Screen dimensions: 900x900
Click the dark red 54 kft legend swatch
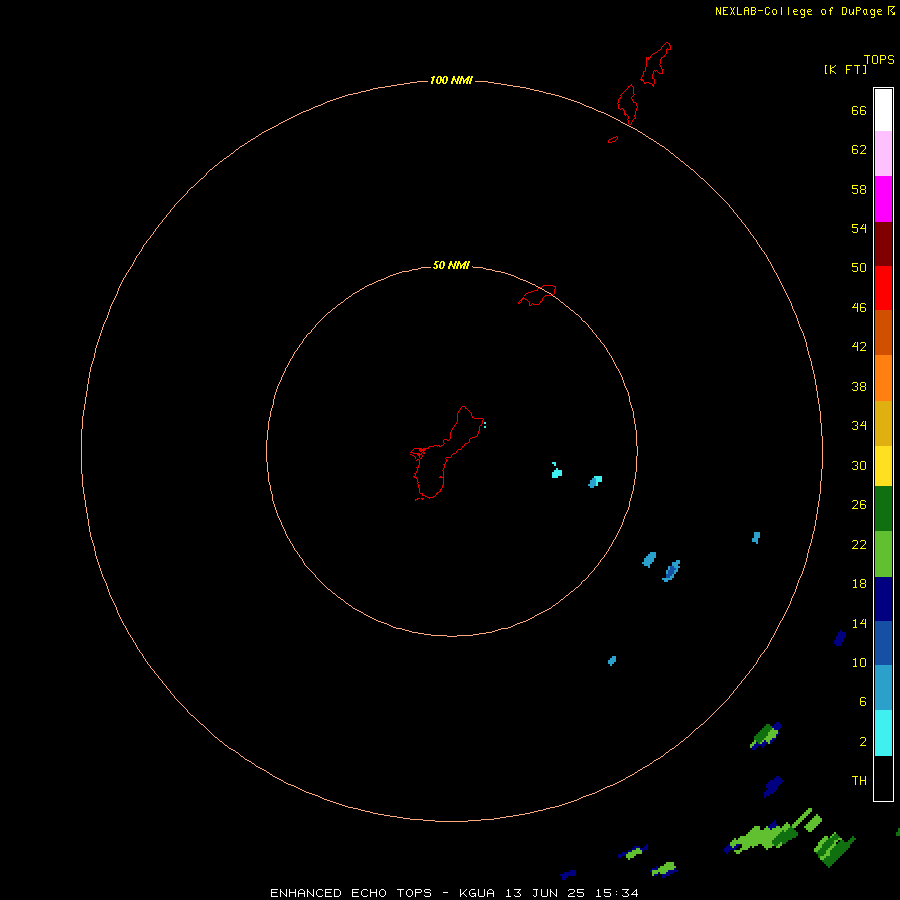click(x=883, y=243)
